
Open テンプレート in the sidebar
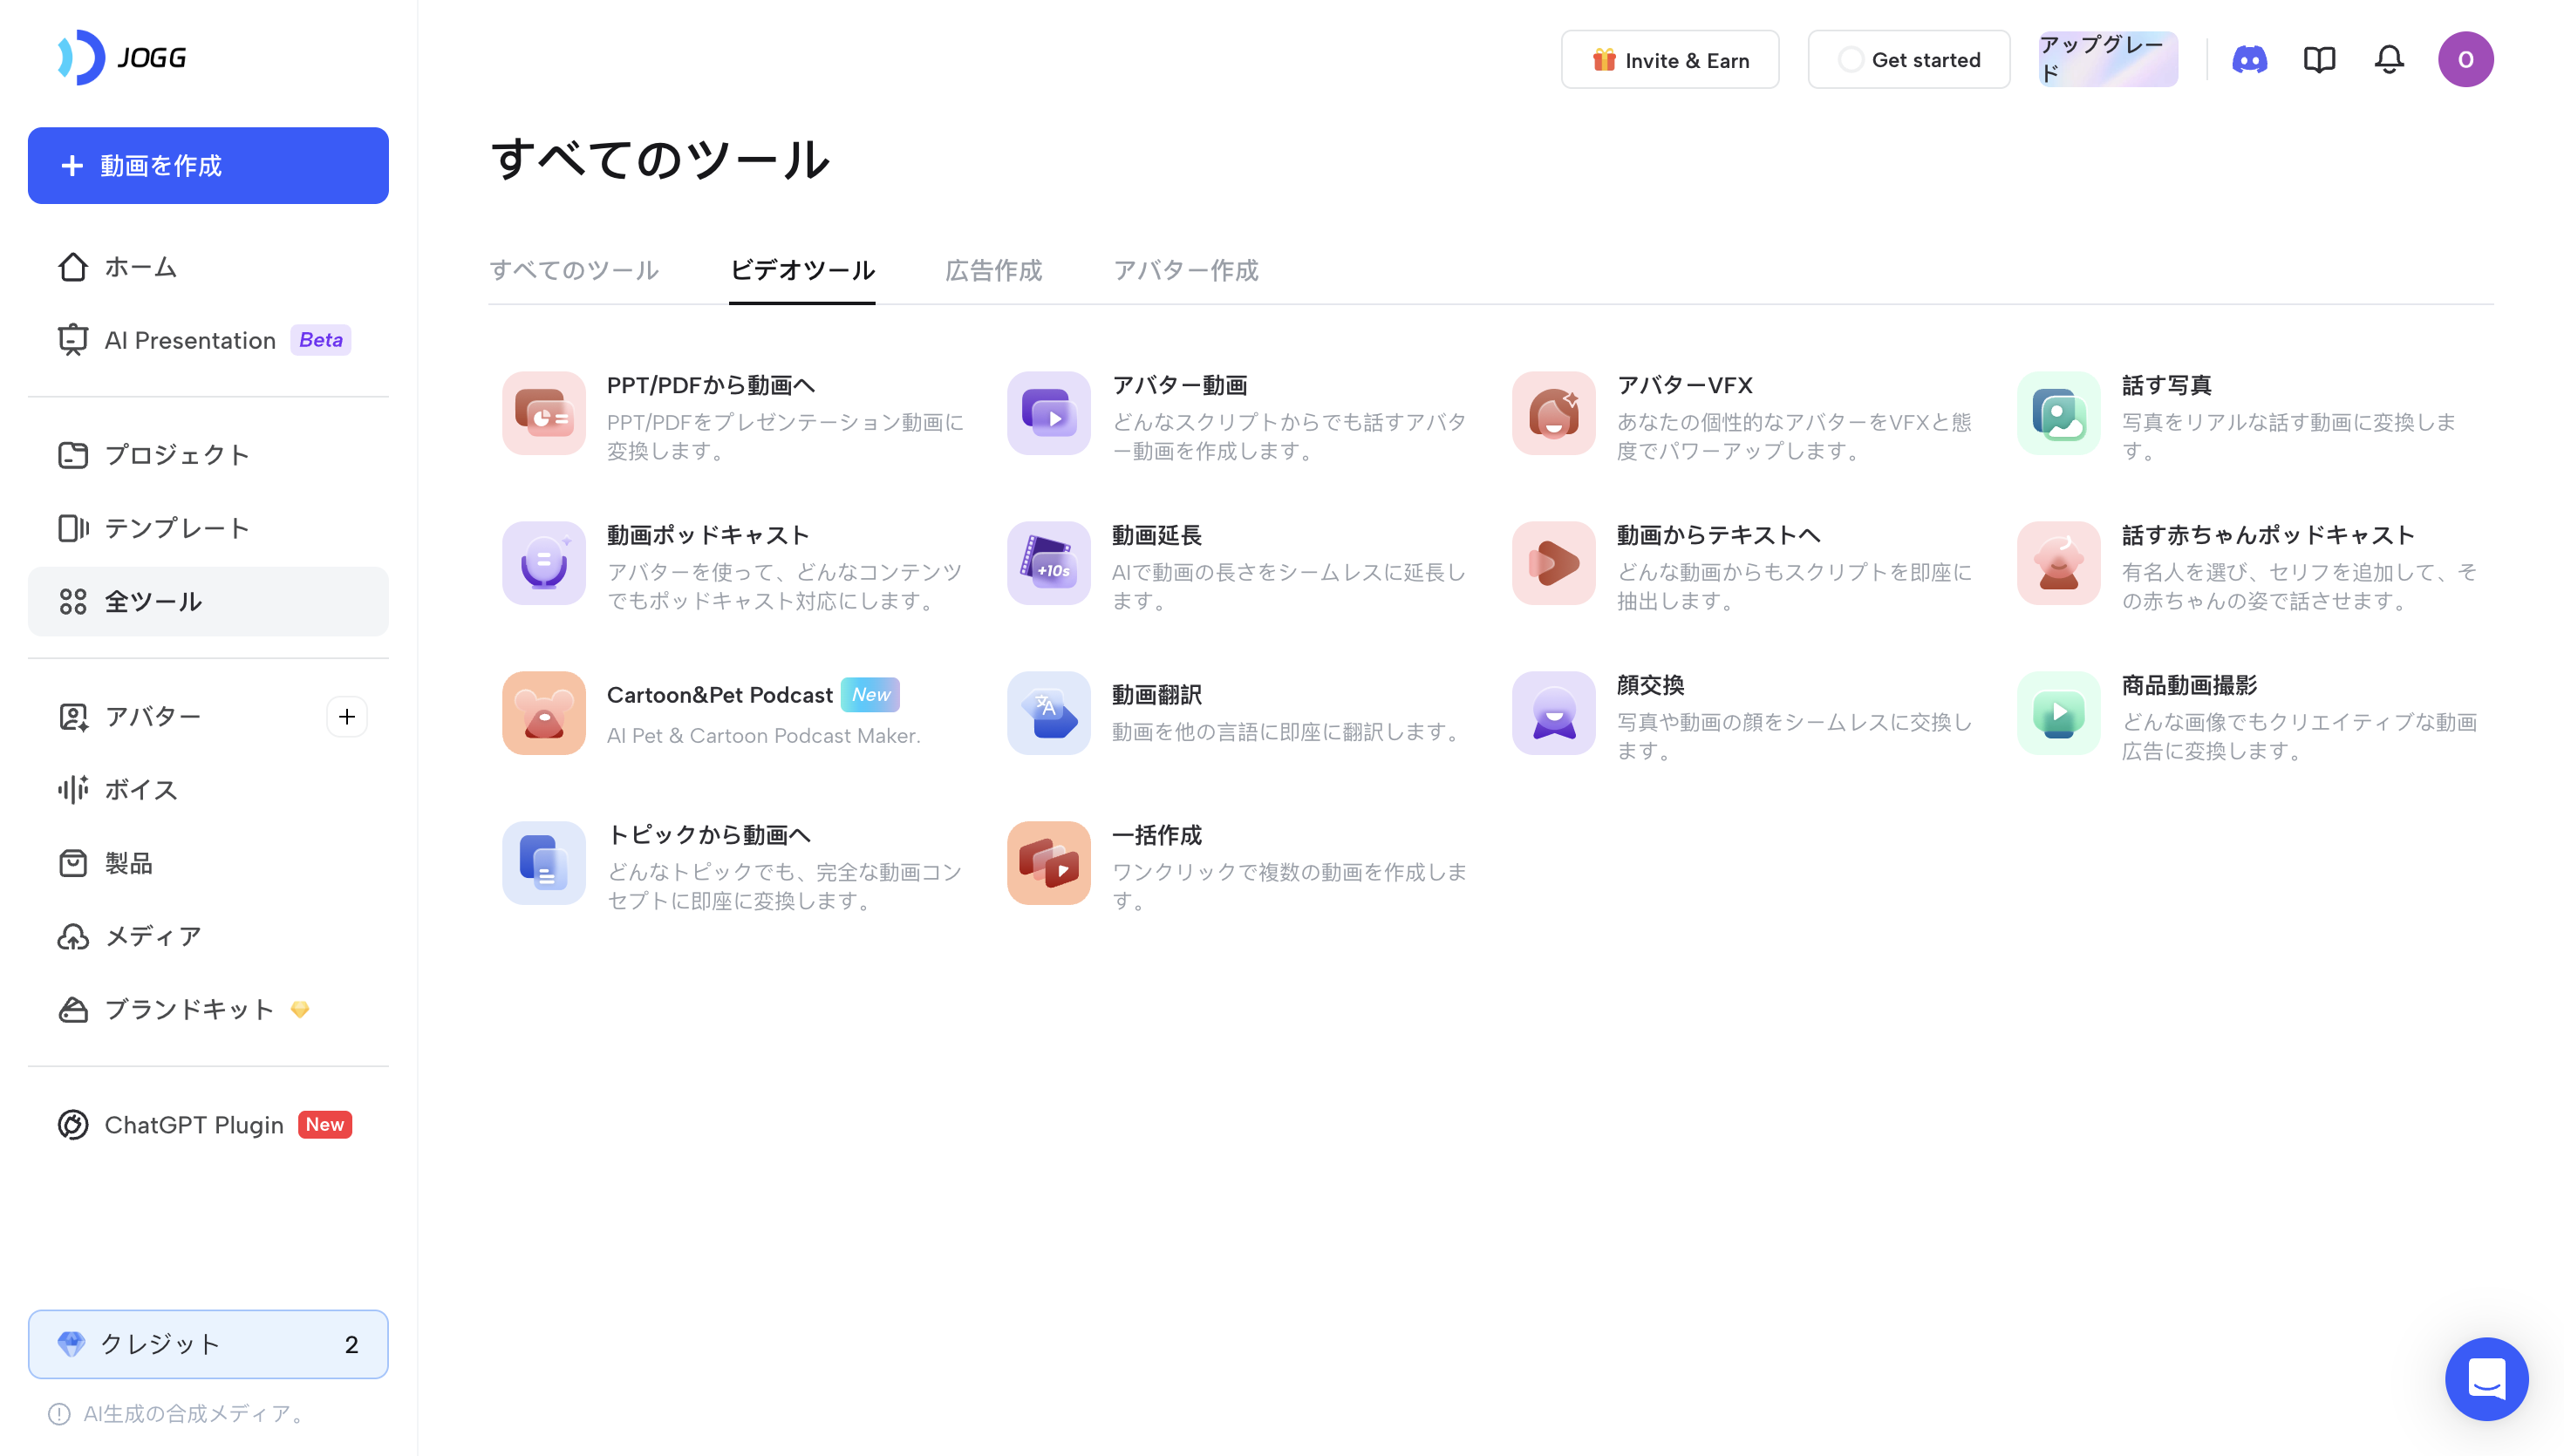click(208, 528)
